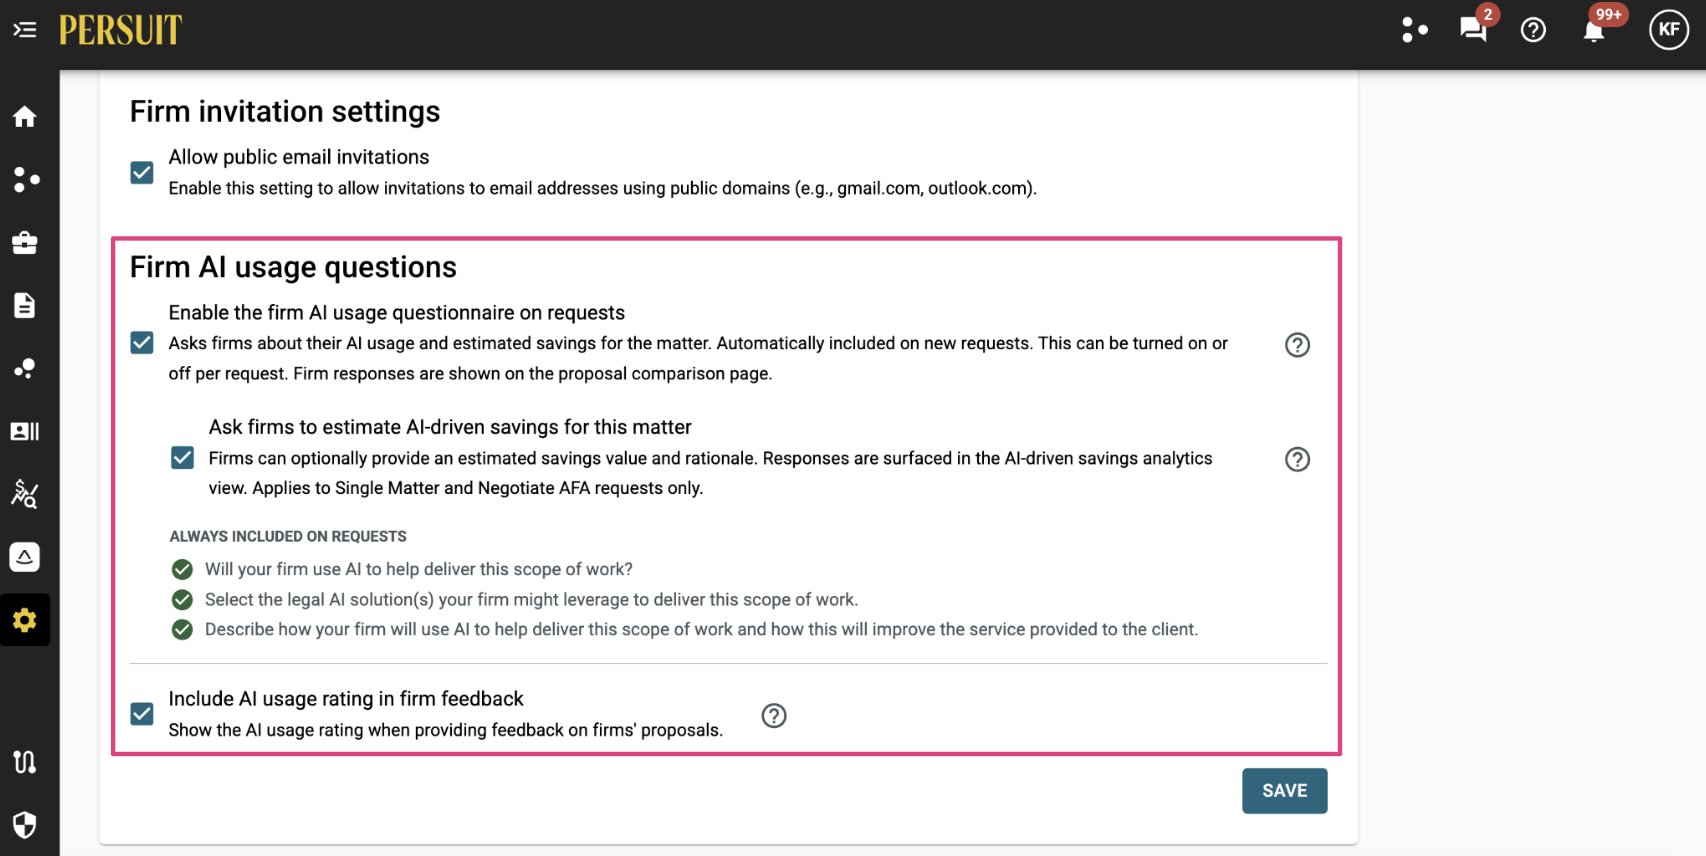This screenshot has width=1706, height=856.
Task: Expand the sidebar menu toggle
Action: [x=25, y=30]
